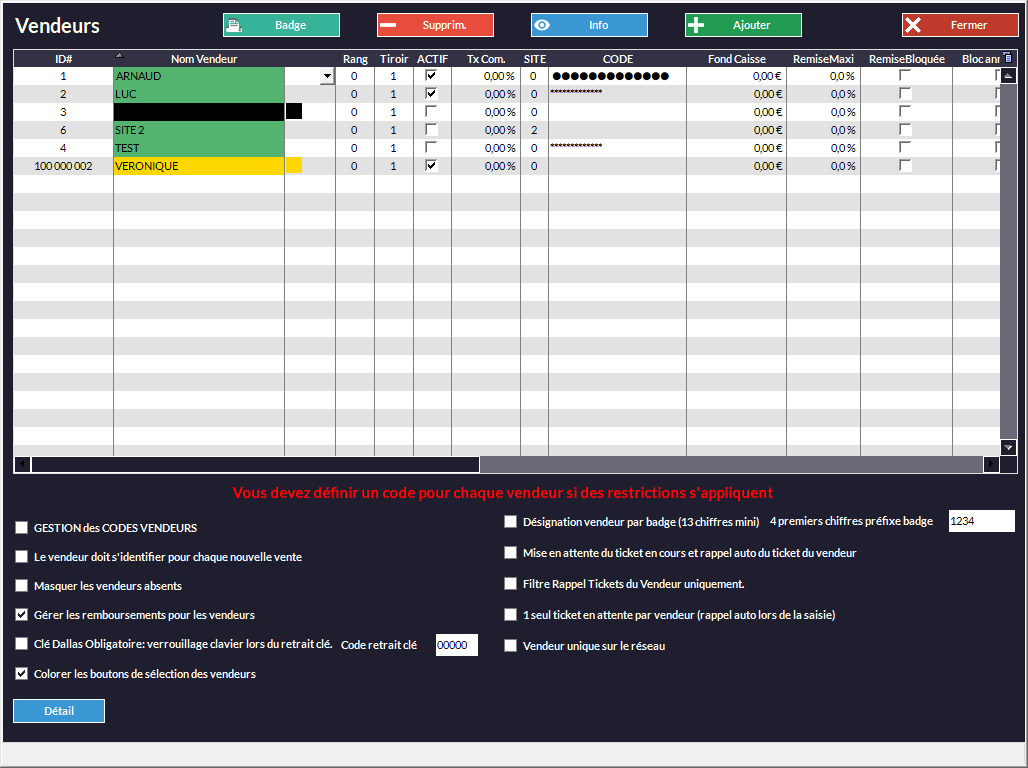The height and width of the screenshot is (768, 1028).
Task: Open vendor Info with the eye icon
Action: click(x=589, y=25)
